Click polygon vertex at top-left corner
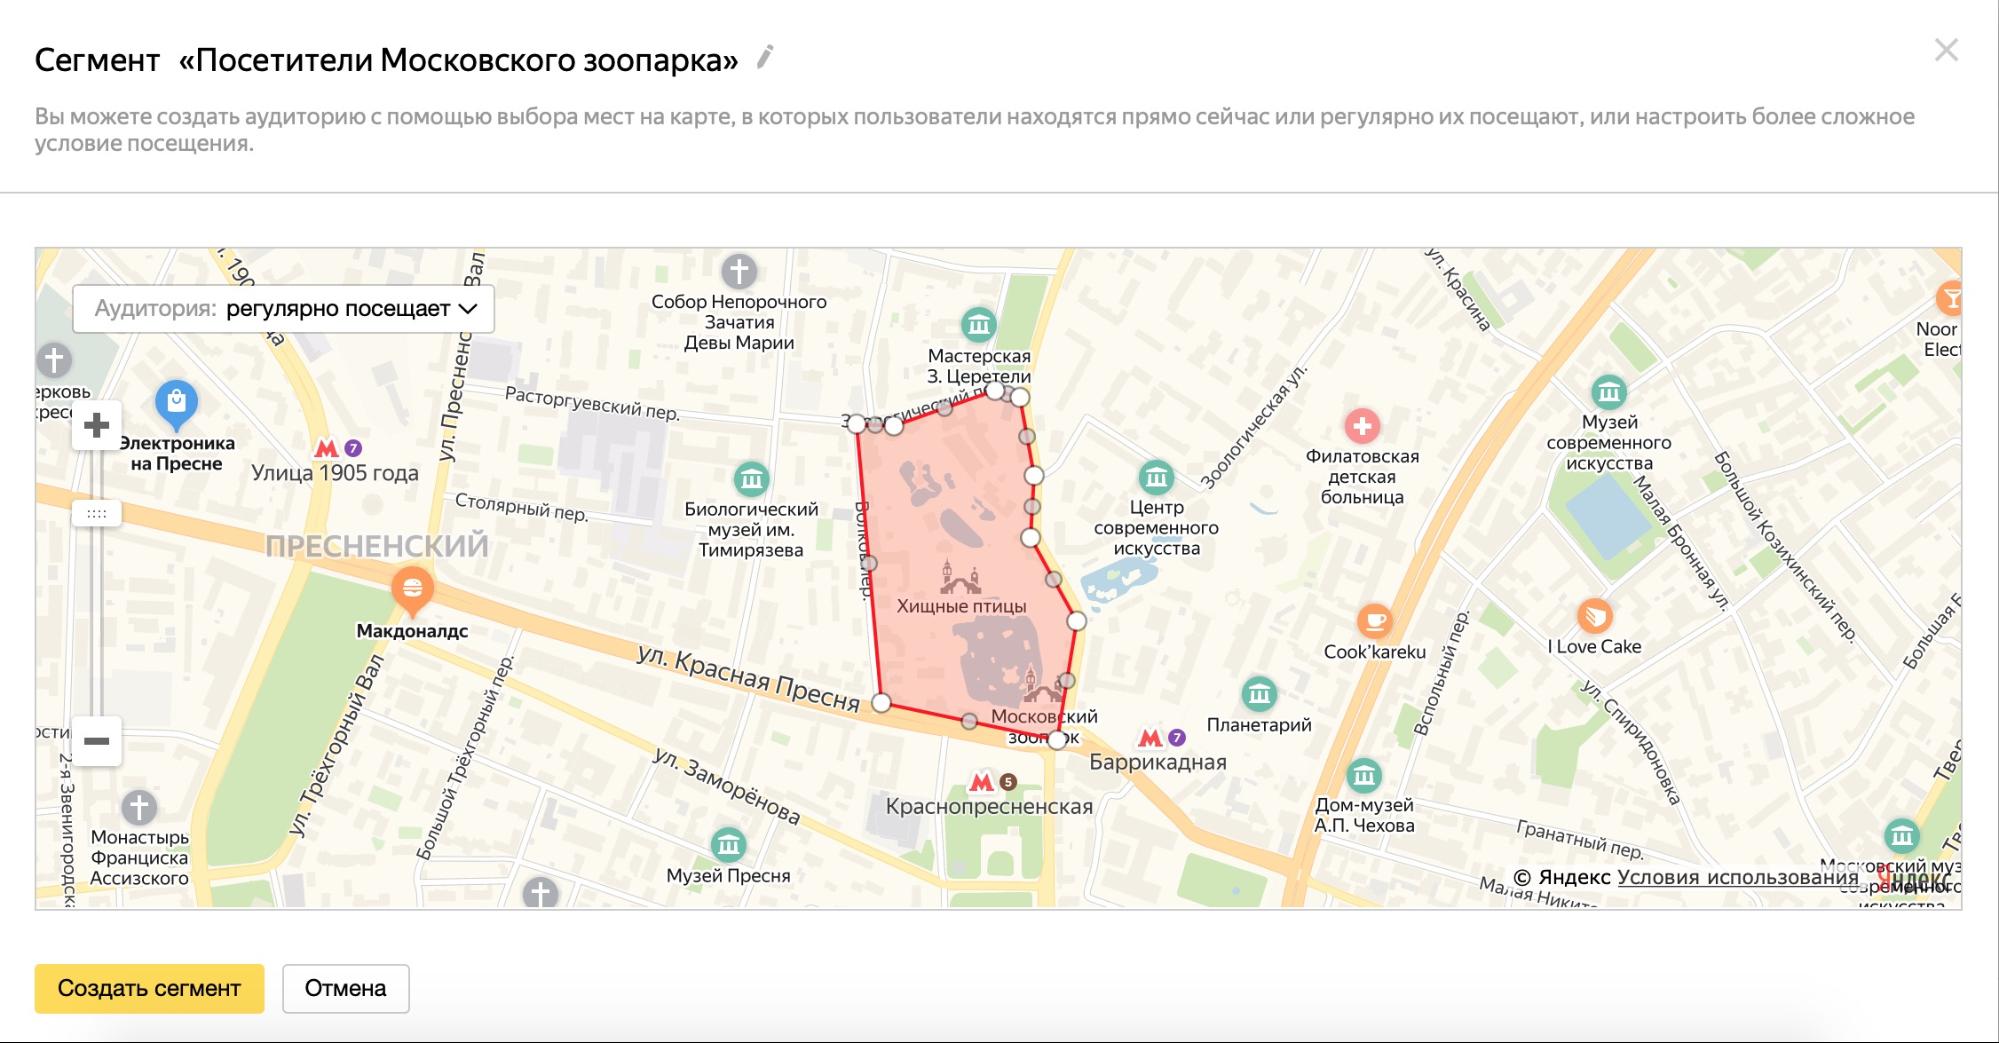 [x=857, y=424]
